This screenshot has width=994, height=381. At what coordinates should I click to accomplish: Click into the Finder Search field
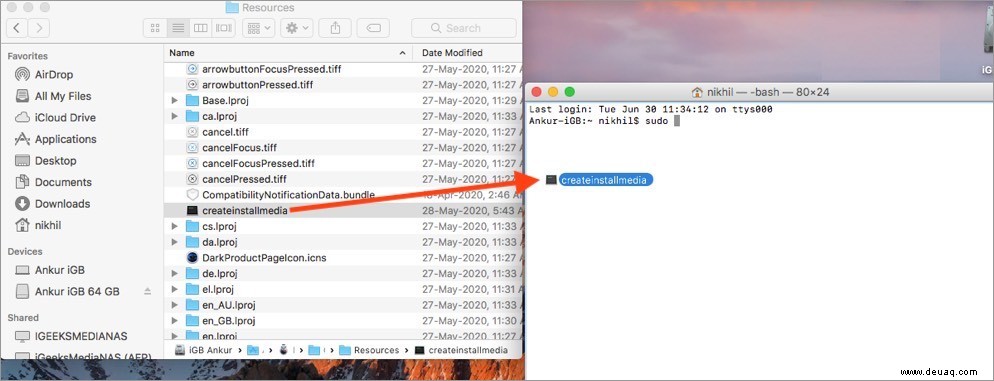click(x=463, y=28)
